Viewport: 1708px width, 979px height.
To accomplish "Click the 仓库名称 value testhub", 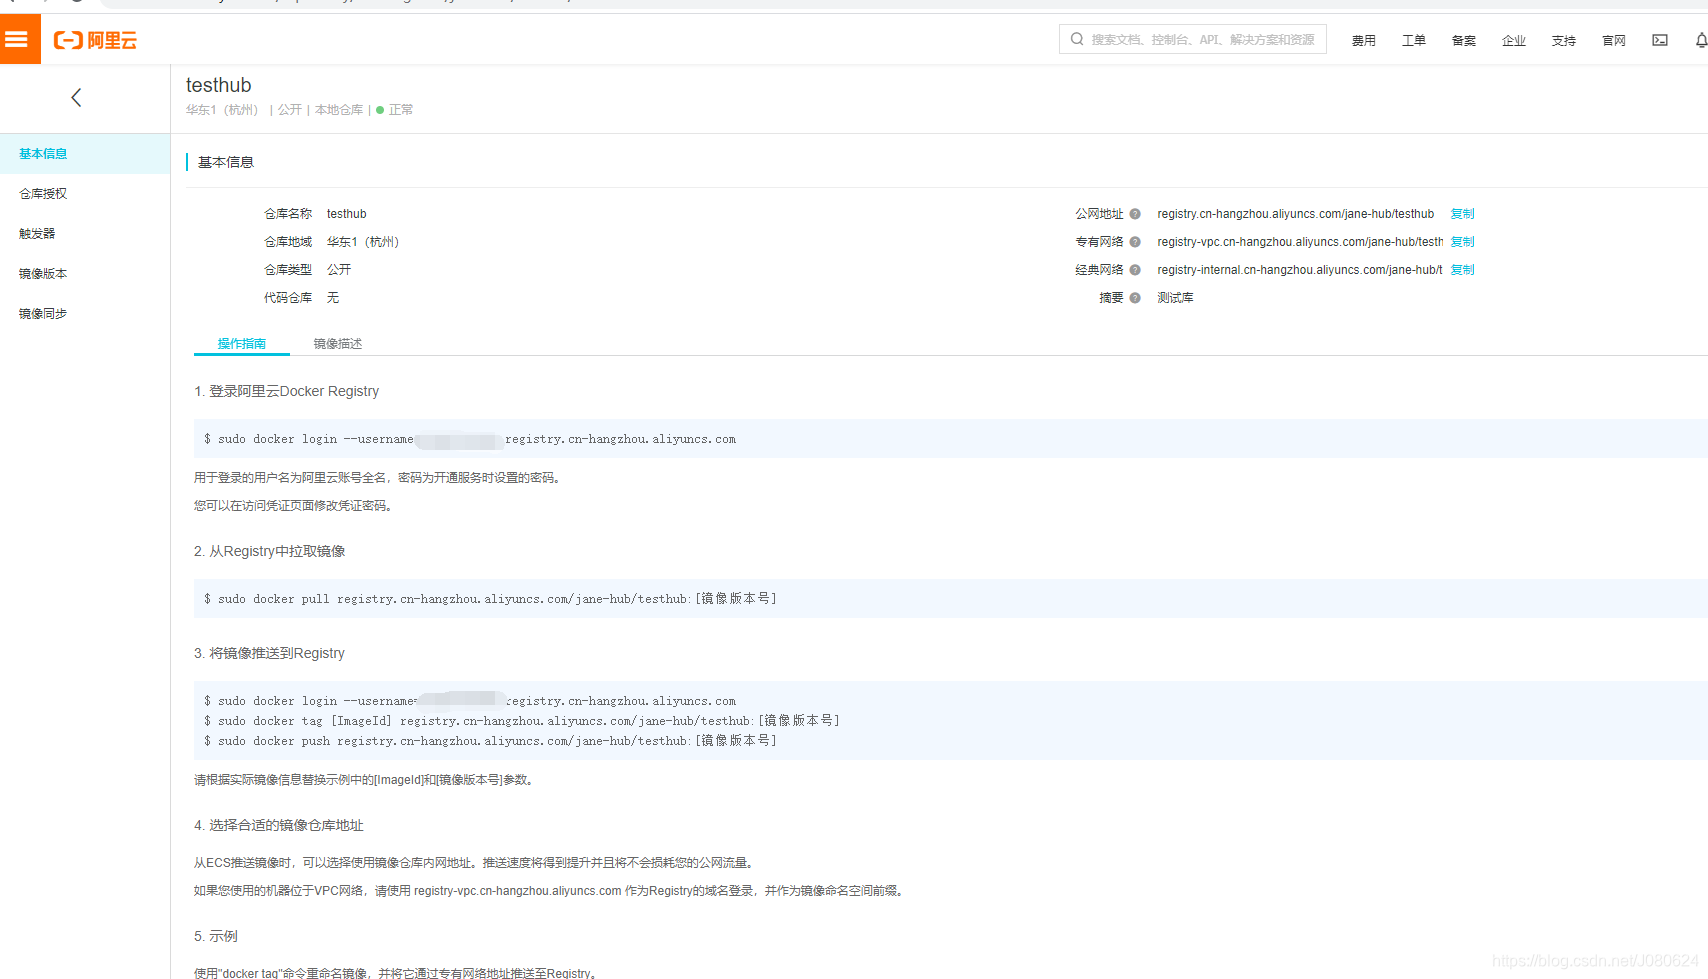I will (x=346, y=214).
